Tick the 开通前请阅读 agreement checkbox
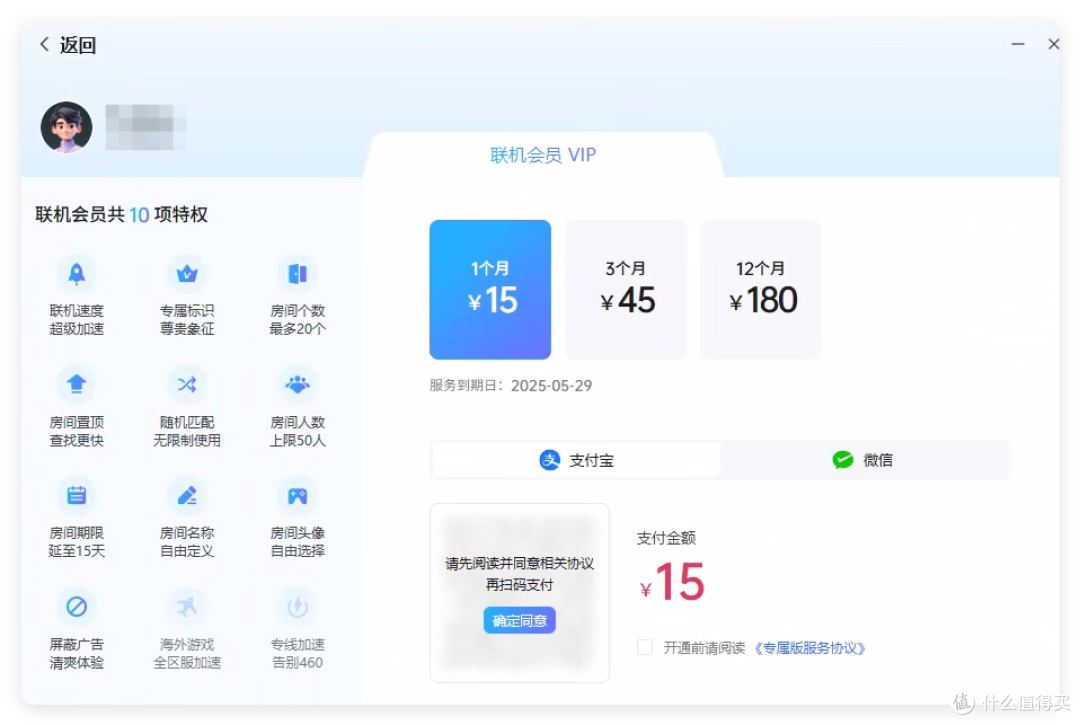 pyautogui.click(x=645, y=647)
